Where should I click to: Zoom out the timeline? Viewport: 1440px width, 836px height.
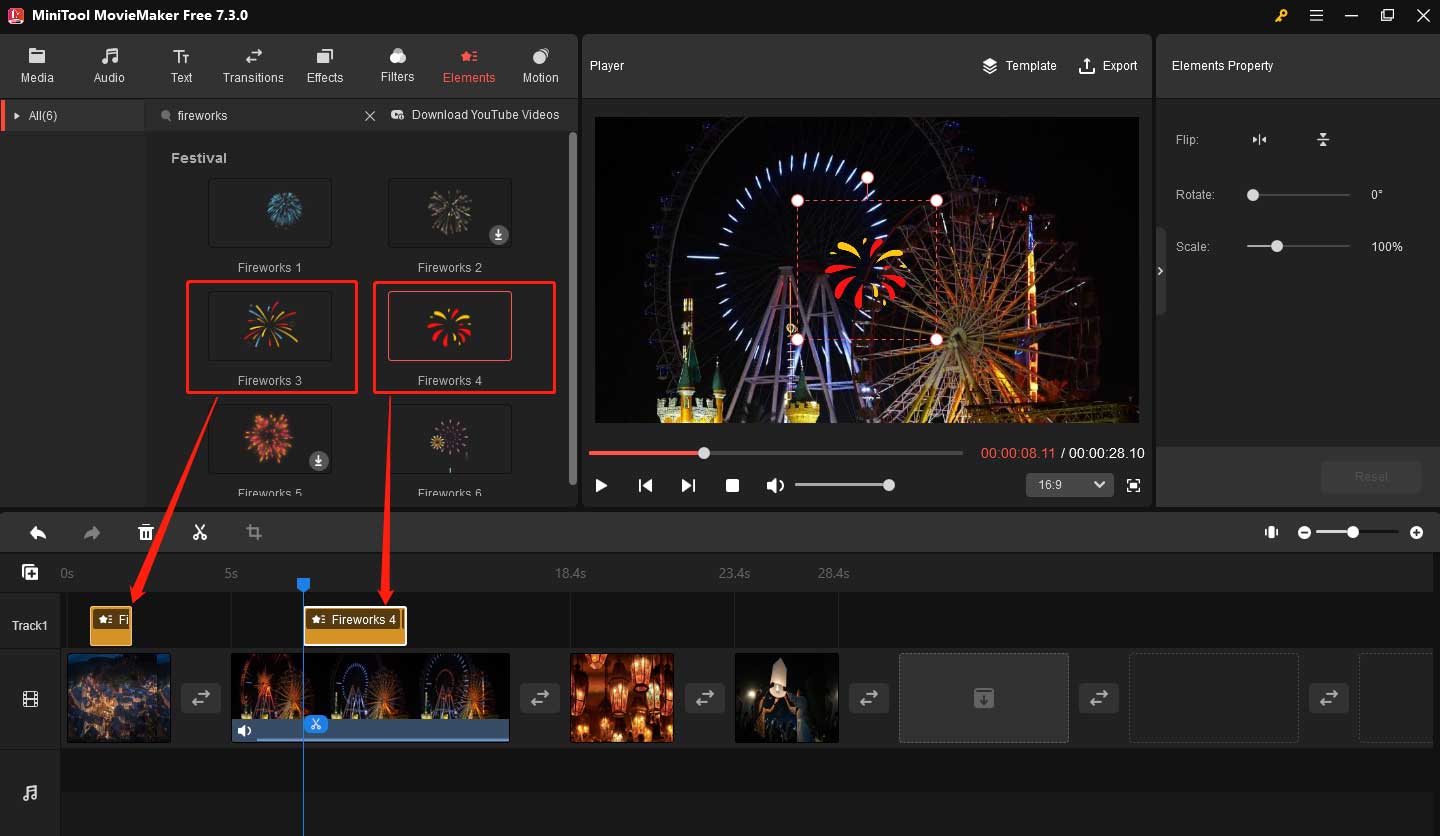pos(1304,533)
